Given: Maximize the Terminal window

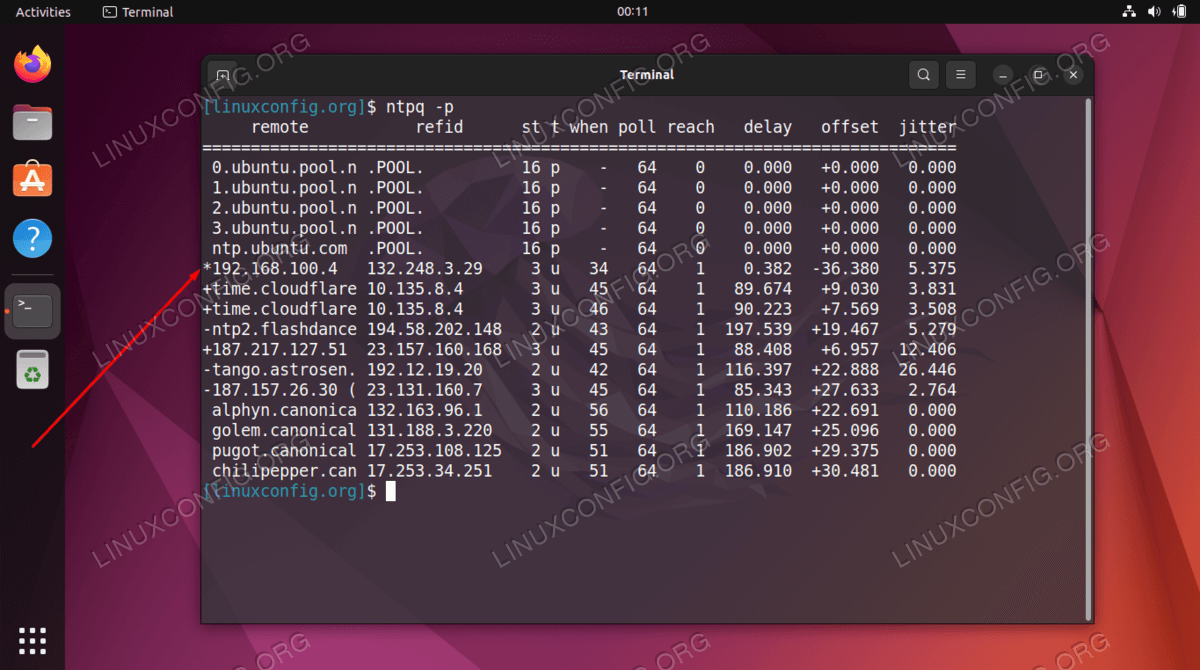Looking at the screenshot, I should pyautogui.click(x=1038, y=75).
